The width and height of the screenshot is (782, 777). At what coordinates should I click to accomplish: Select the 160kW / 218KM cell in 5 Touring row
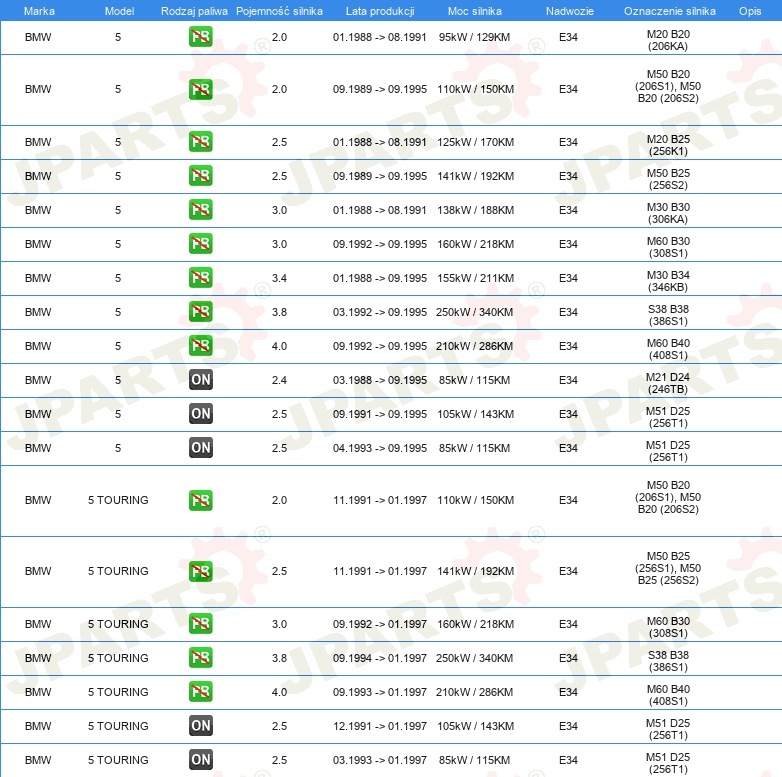pos(475,624)
